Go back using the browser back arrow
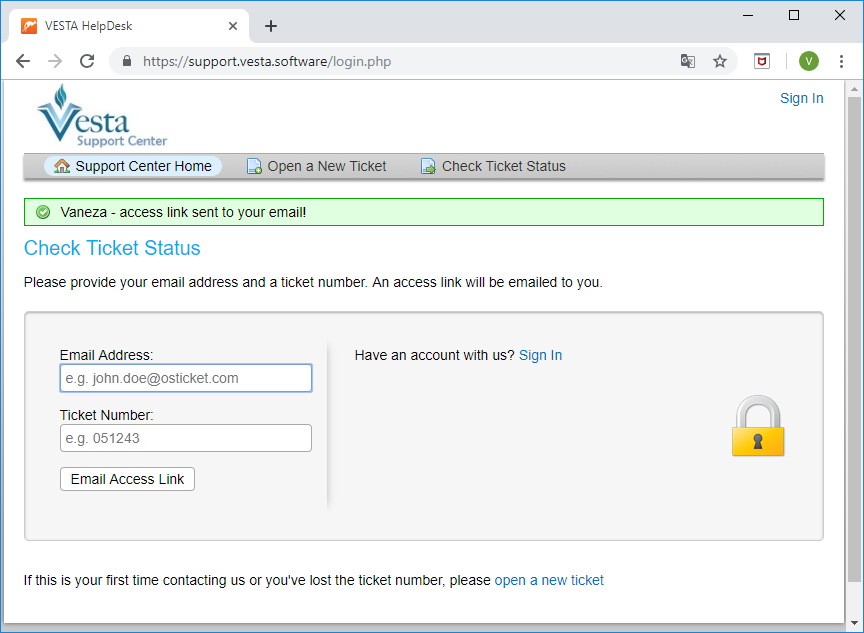864x633 pixels. click(23, 61)
